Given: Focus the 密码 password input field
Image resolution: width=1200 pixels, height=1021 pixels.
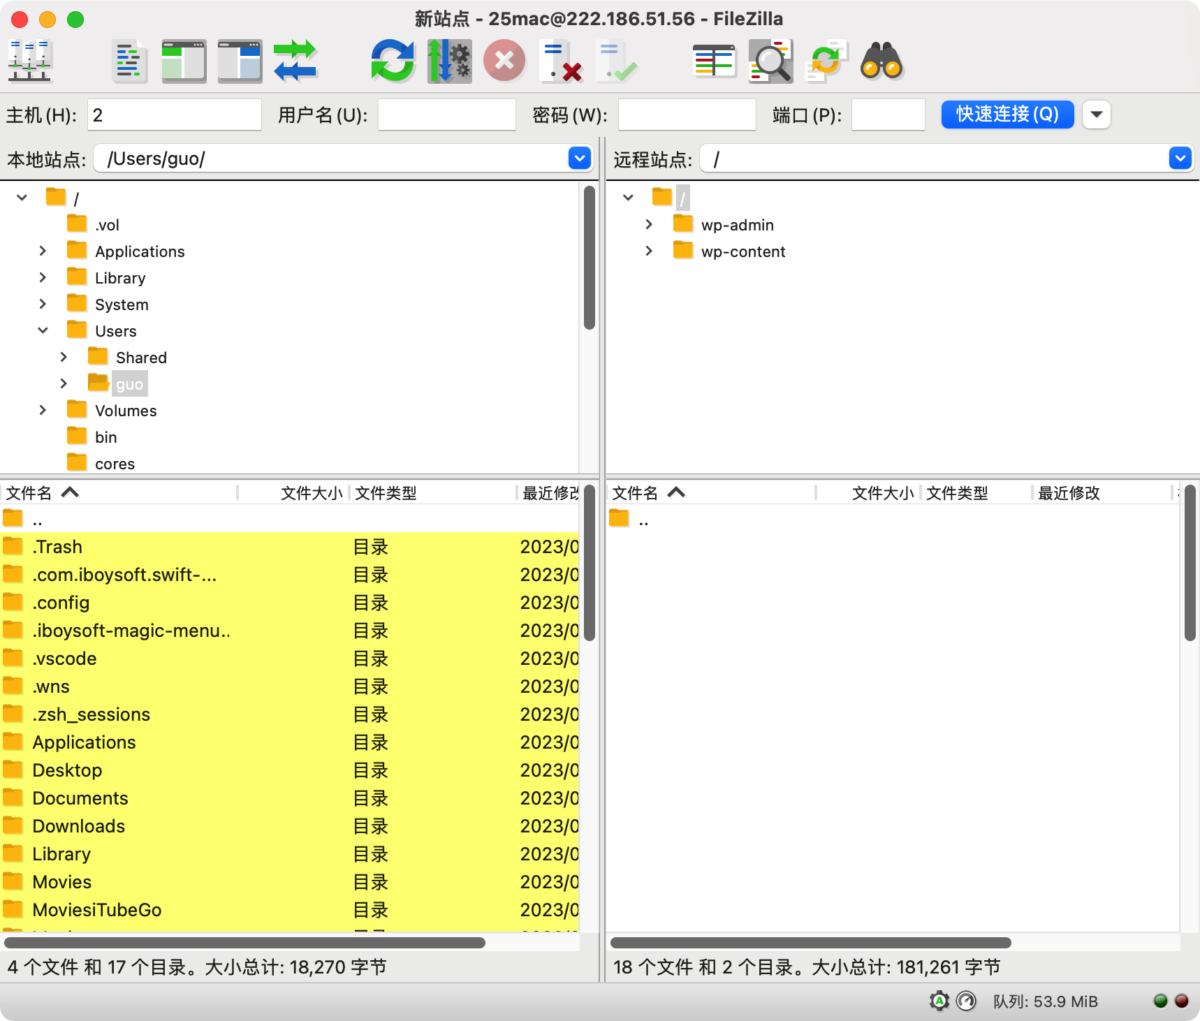Looking at the screenshot, I should pyautogui.click(x=686, y=114).
